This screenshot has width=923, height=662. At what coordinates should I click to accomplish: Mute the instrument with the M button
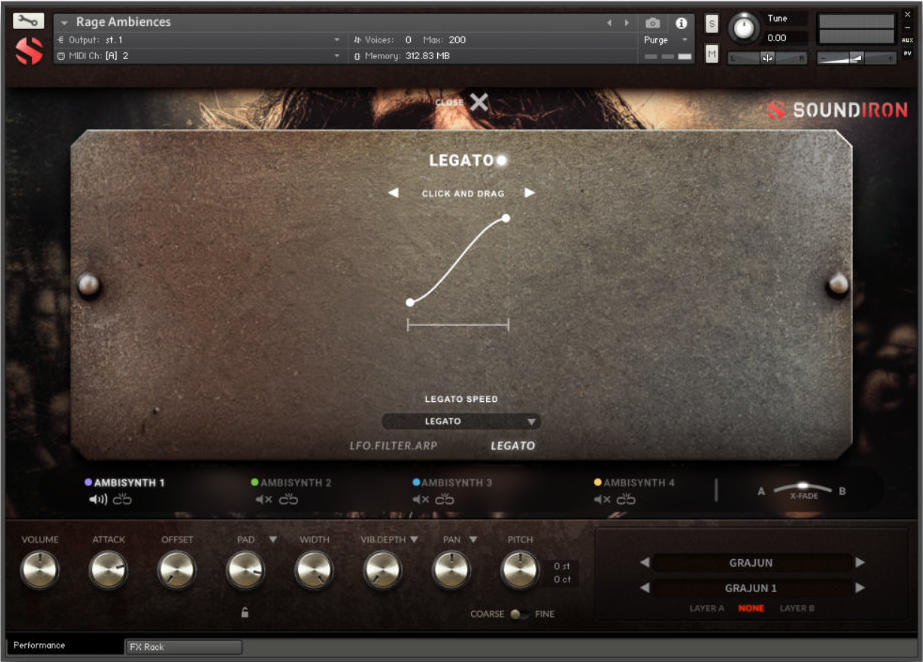712,54
